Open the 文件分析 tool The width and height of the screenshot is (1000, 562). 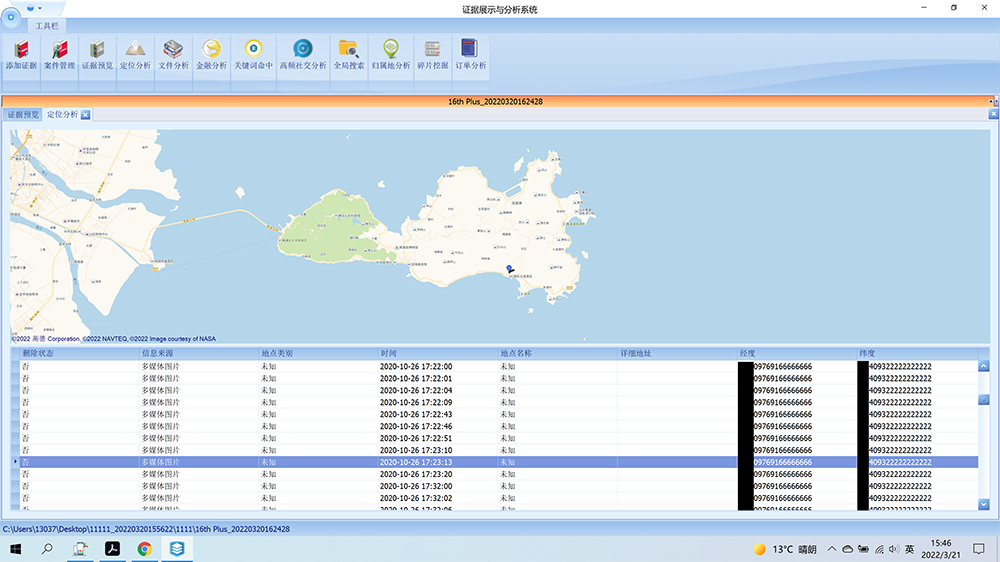click(x=173, y=55)
